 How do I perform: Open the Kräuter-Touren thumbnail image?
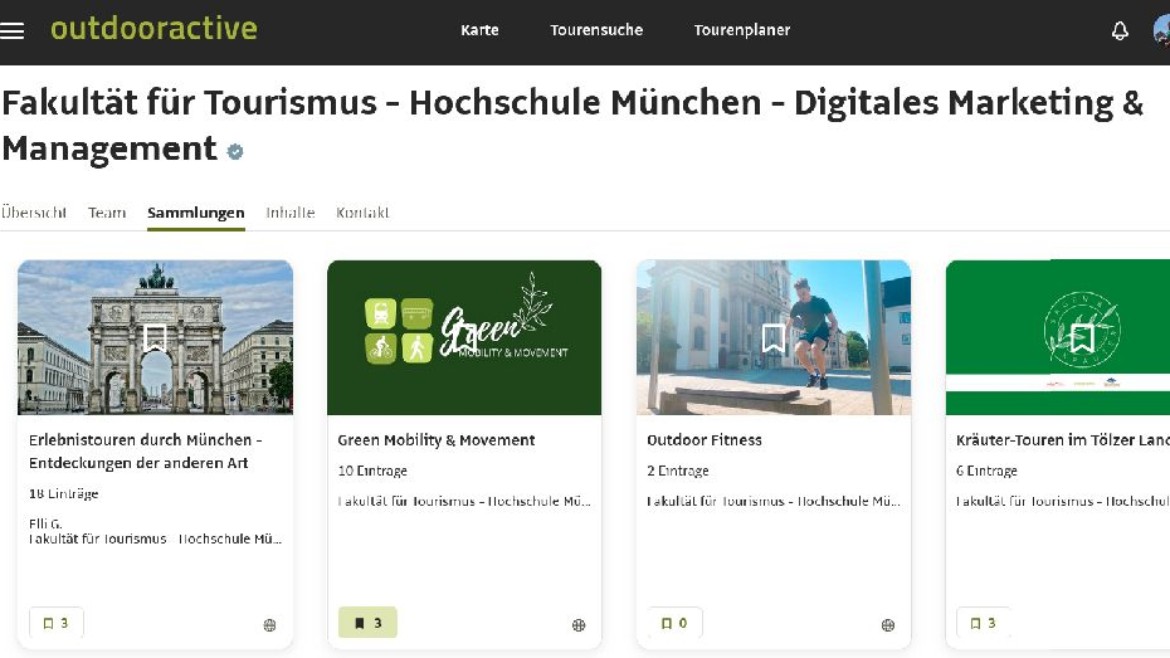(1058, 337)
